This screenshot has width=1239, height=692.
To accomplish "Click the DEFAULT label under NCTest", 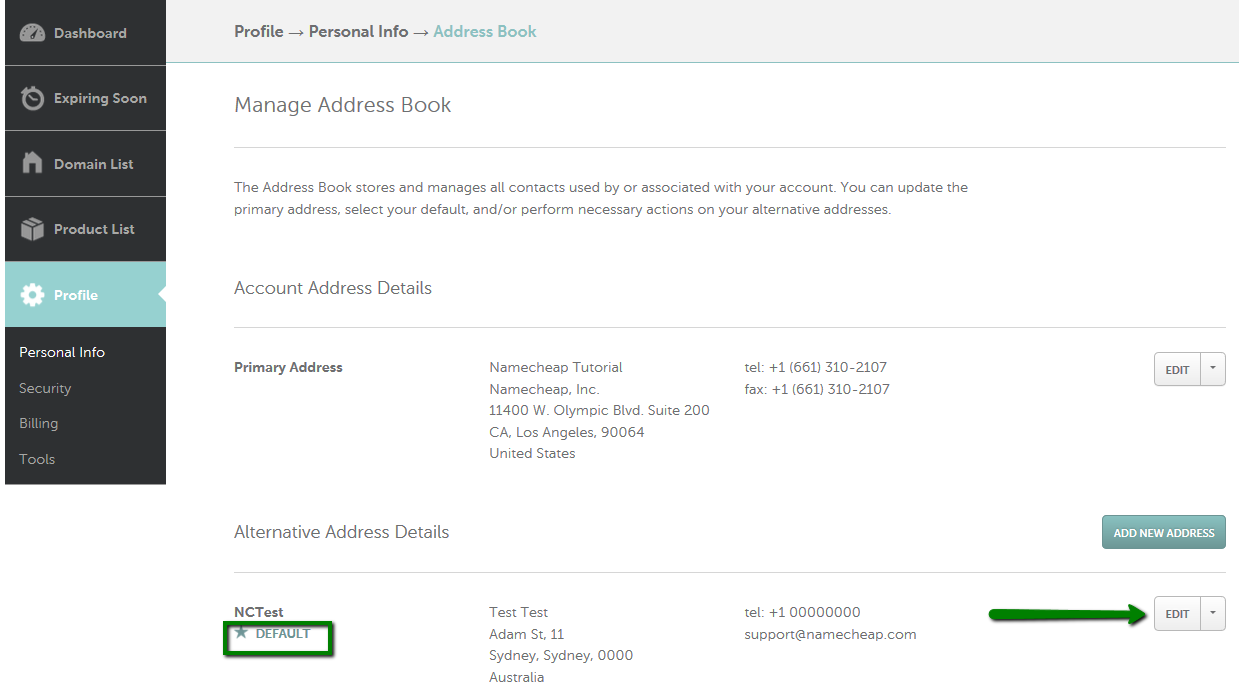I will [x=283, y=634].
